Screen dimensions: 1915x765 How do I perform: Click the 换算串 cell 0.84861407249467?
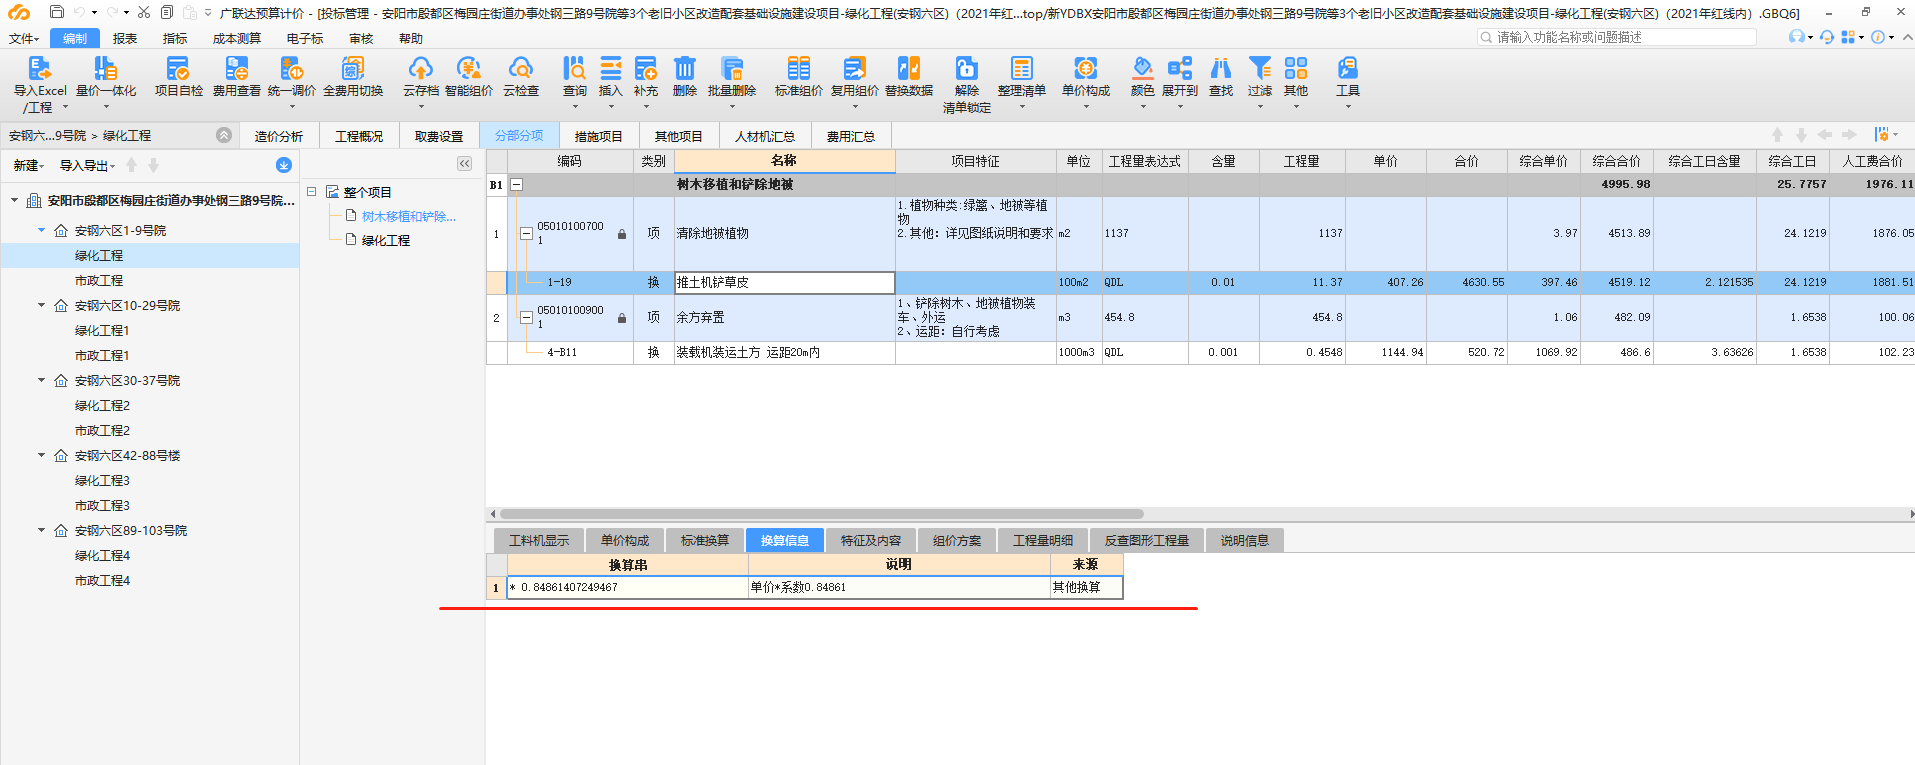tap(628, 587)
